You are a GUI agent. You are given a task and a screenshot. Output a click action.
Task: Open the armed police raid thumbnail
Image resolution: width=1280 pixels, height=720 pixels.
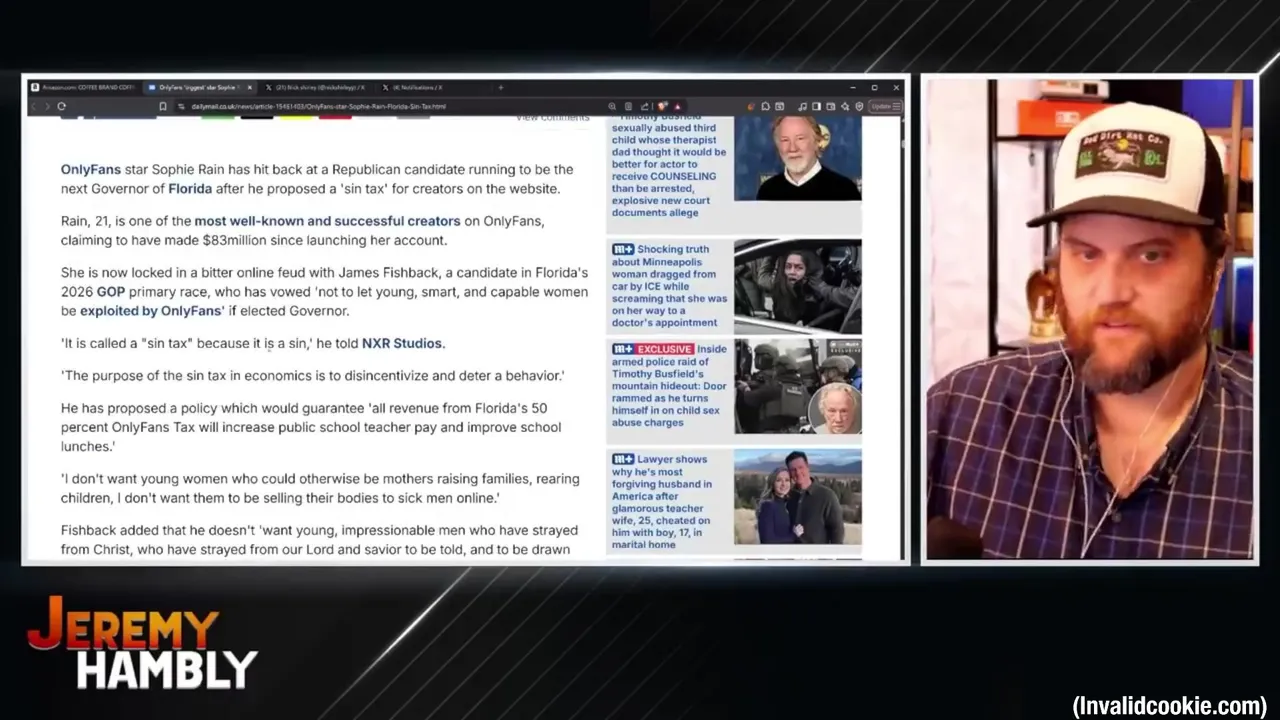(x=798, y=386)
